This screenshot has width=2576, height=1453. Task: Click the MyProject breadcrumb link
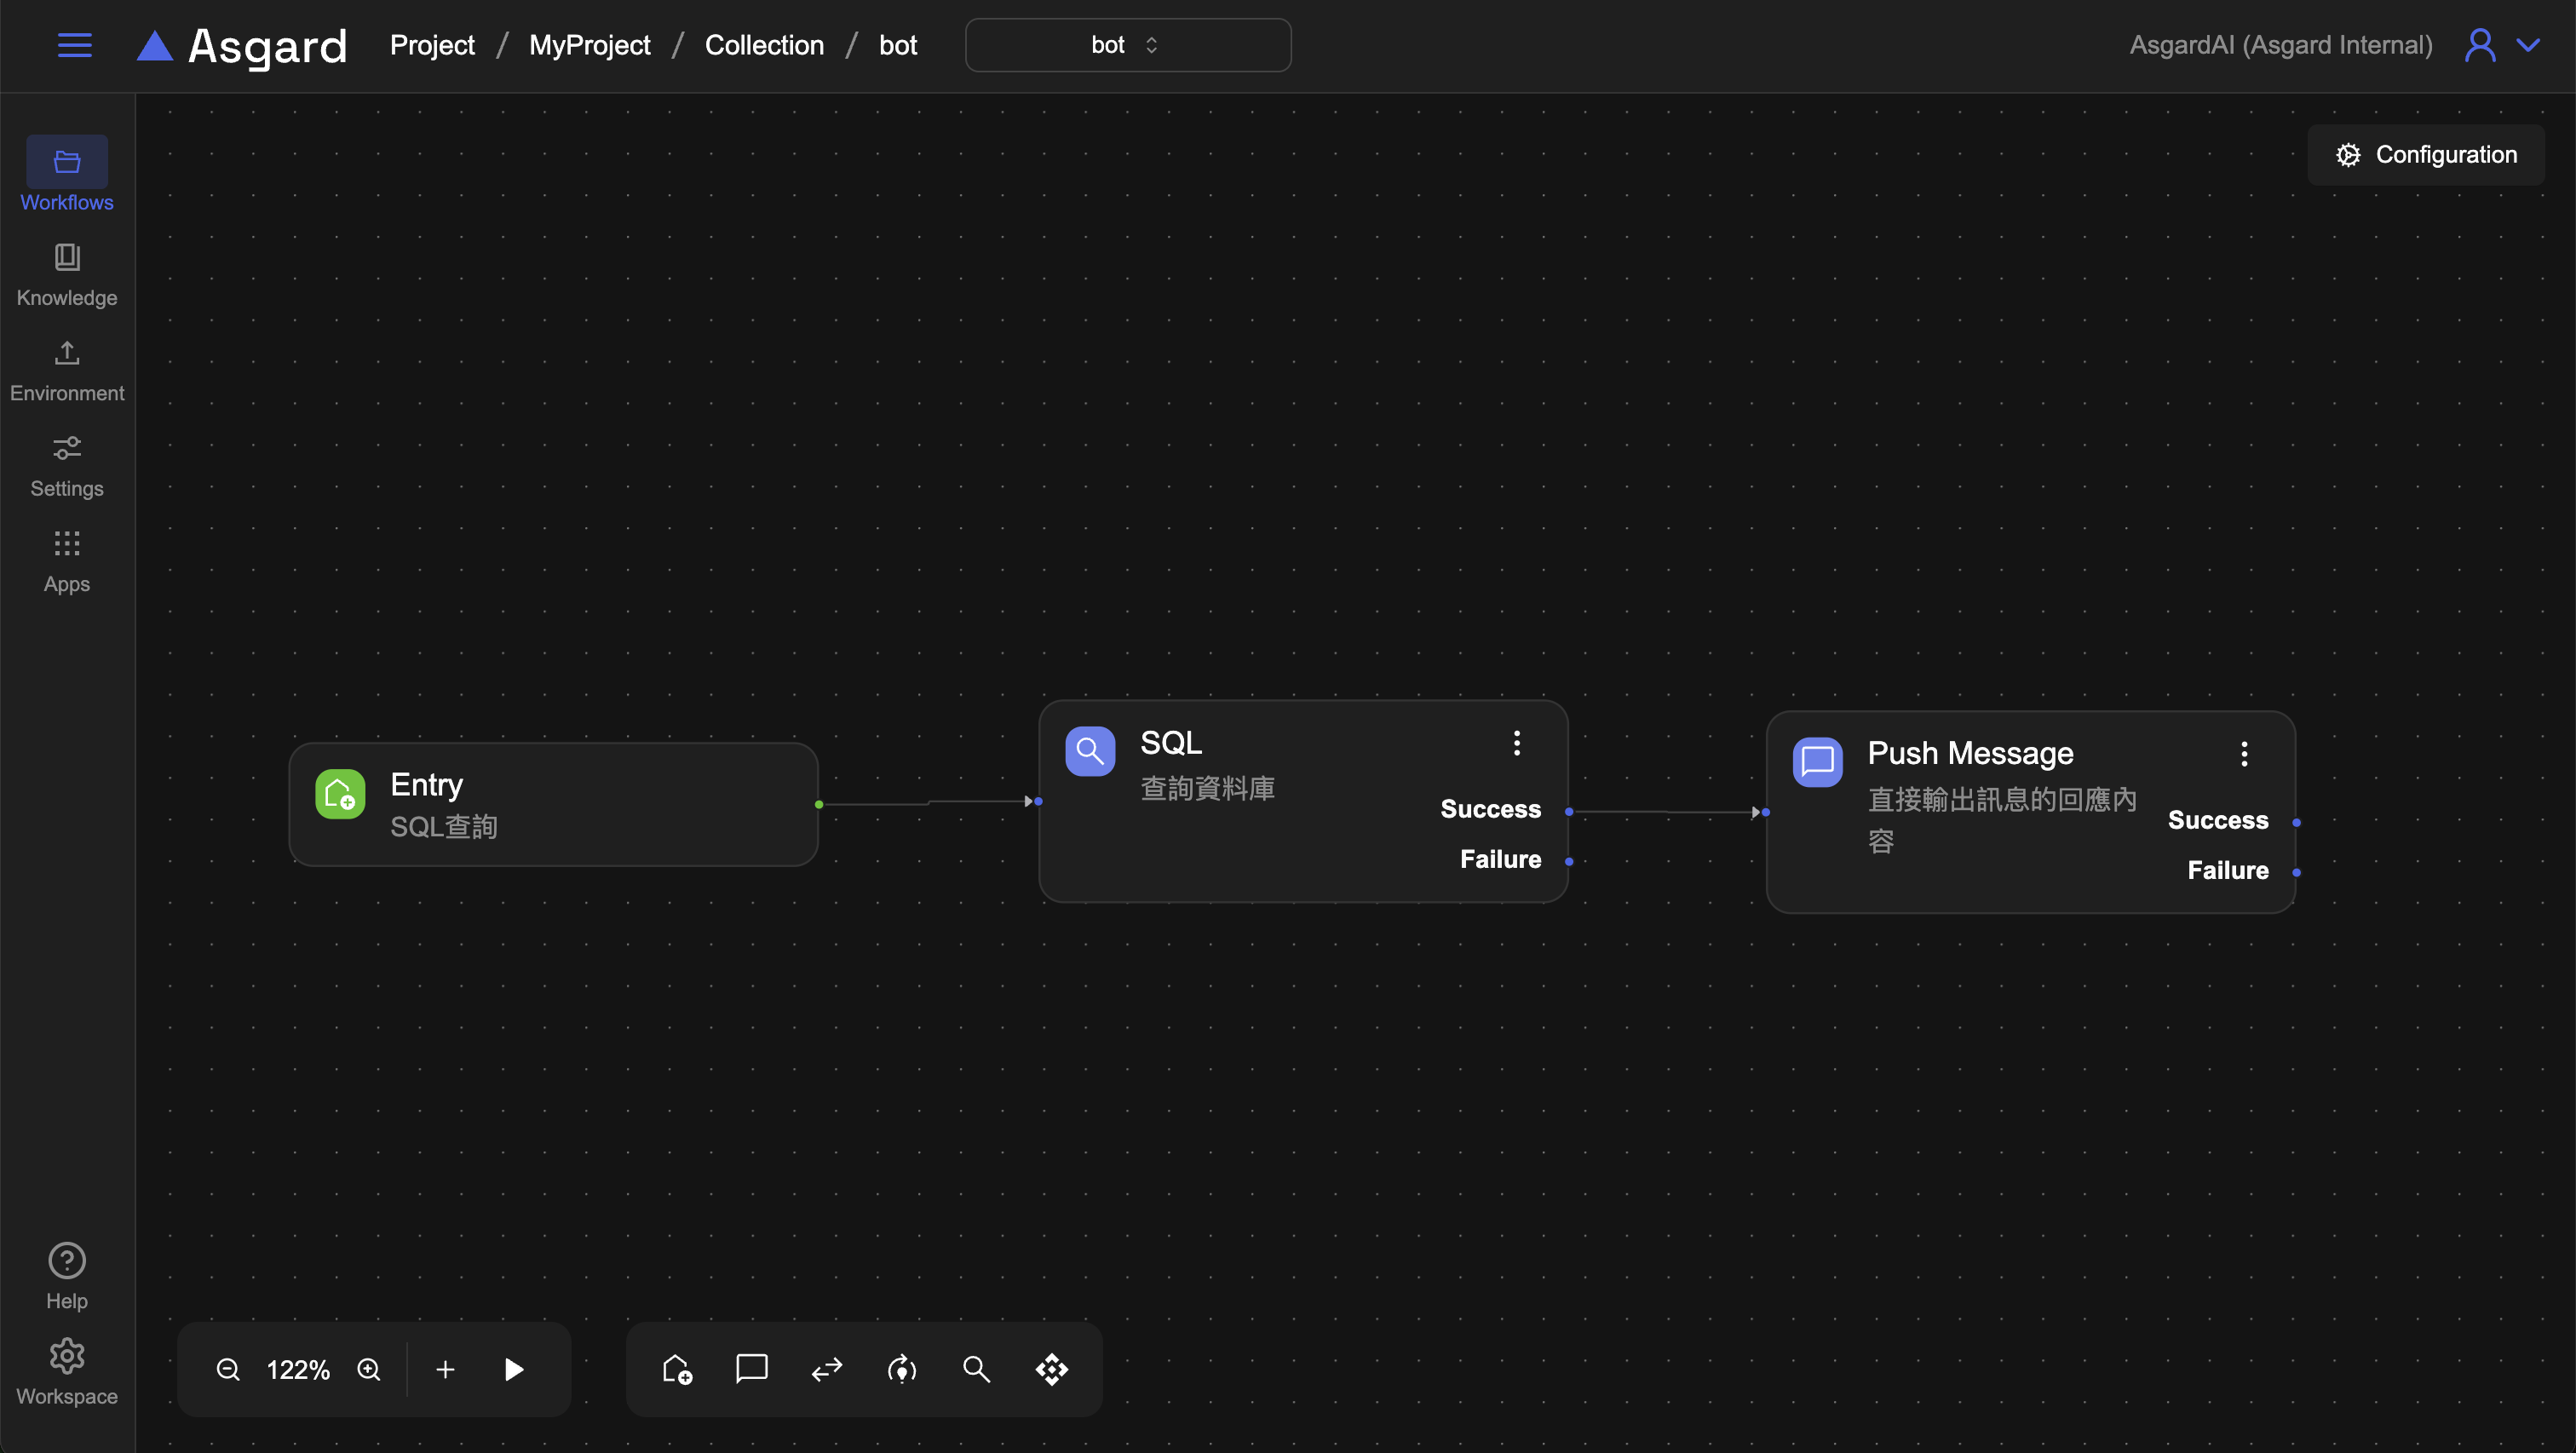[x=589, y=45]
